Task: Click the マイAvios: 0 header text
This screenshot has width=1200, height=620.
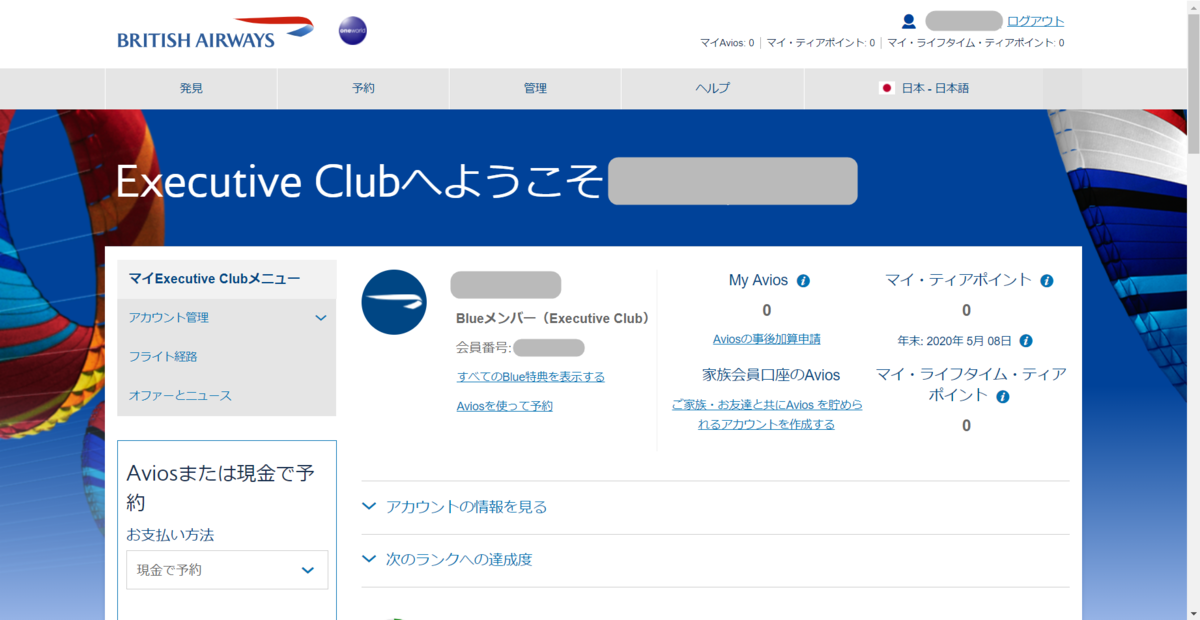Action: (727, 43)
